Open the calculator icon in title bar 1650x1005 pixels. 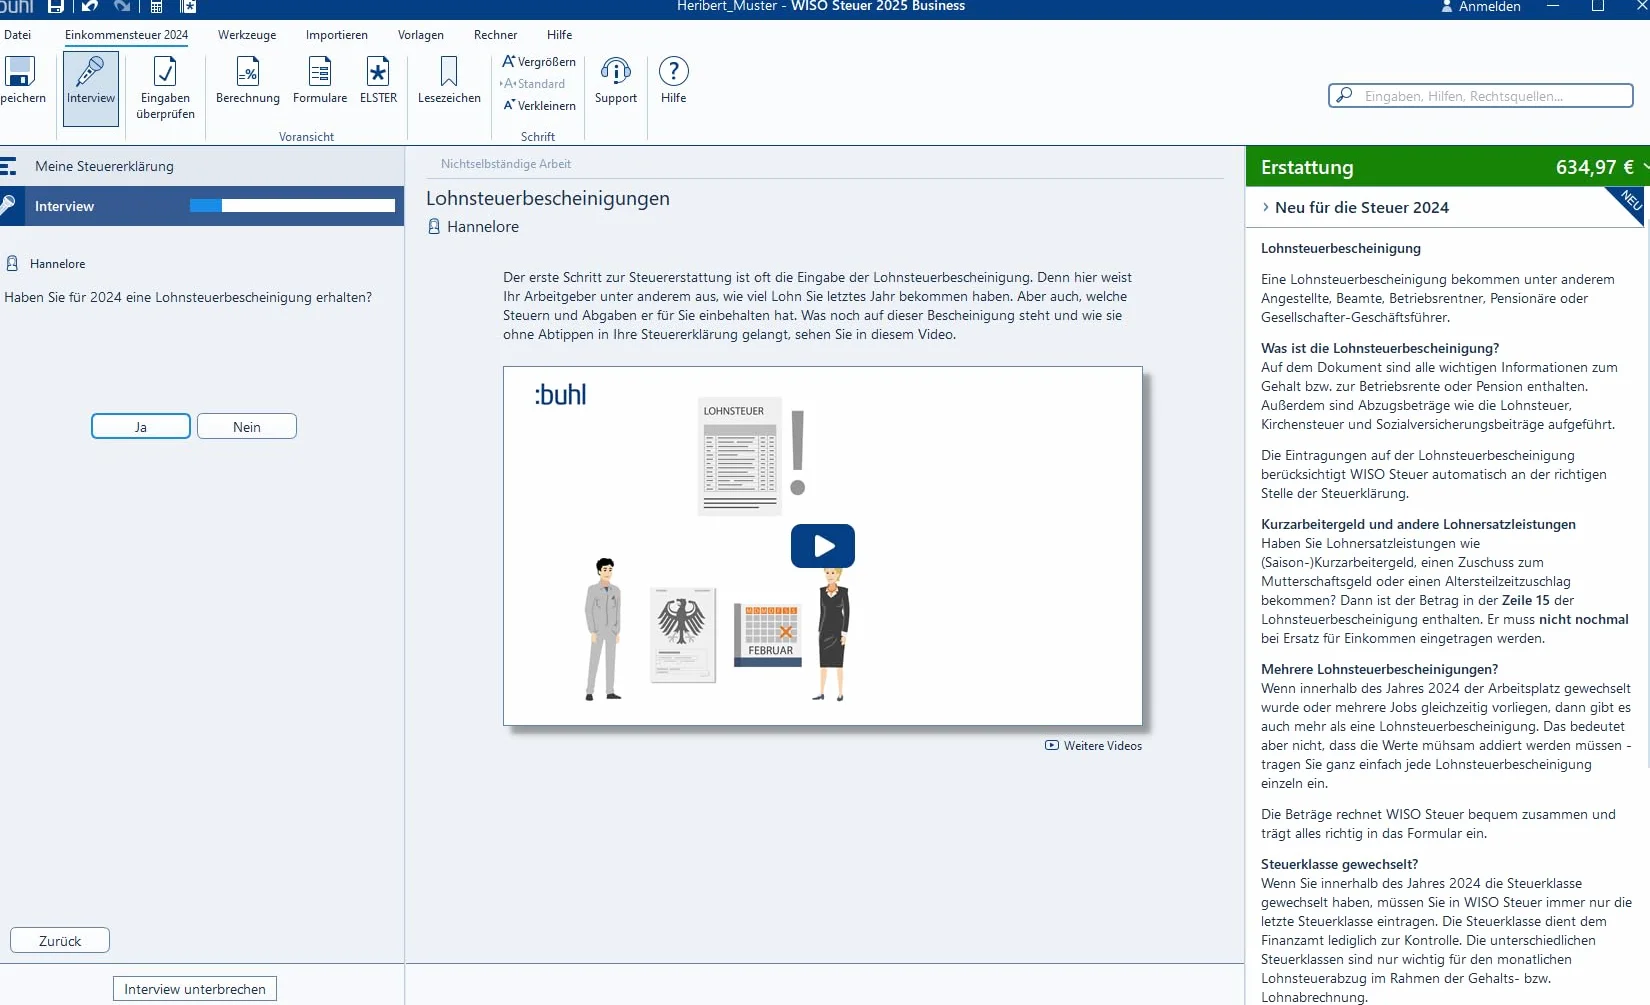point(157,6)
